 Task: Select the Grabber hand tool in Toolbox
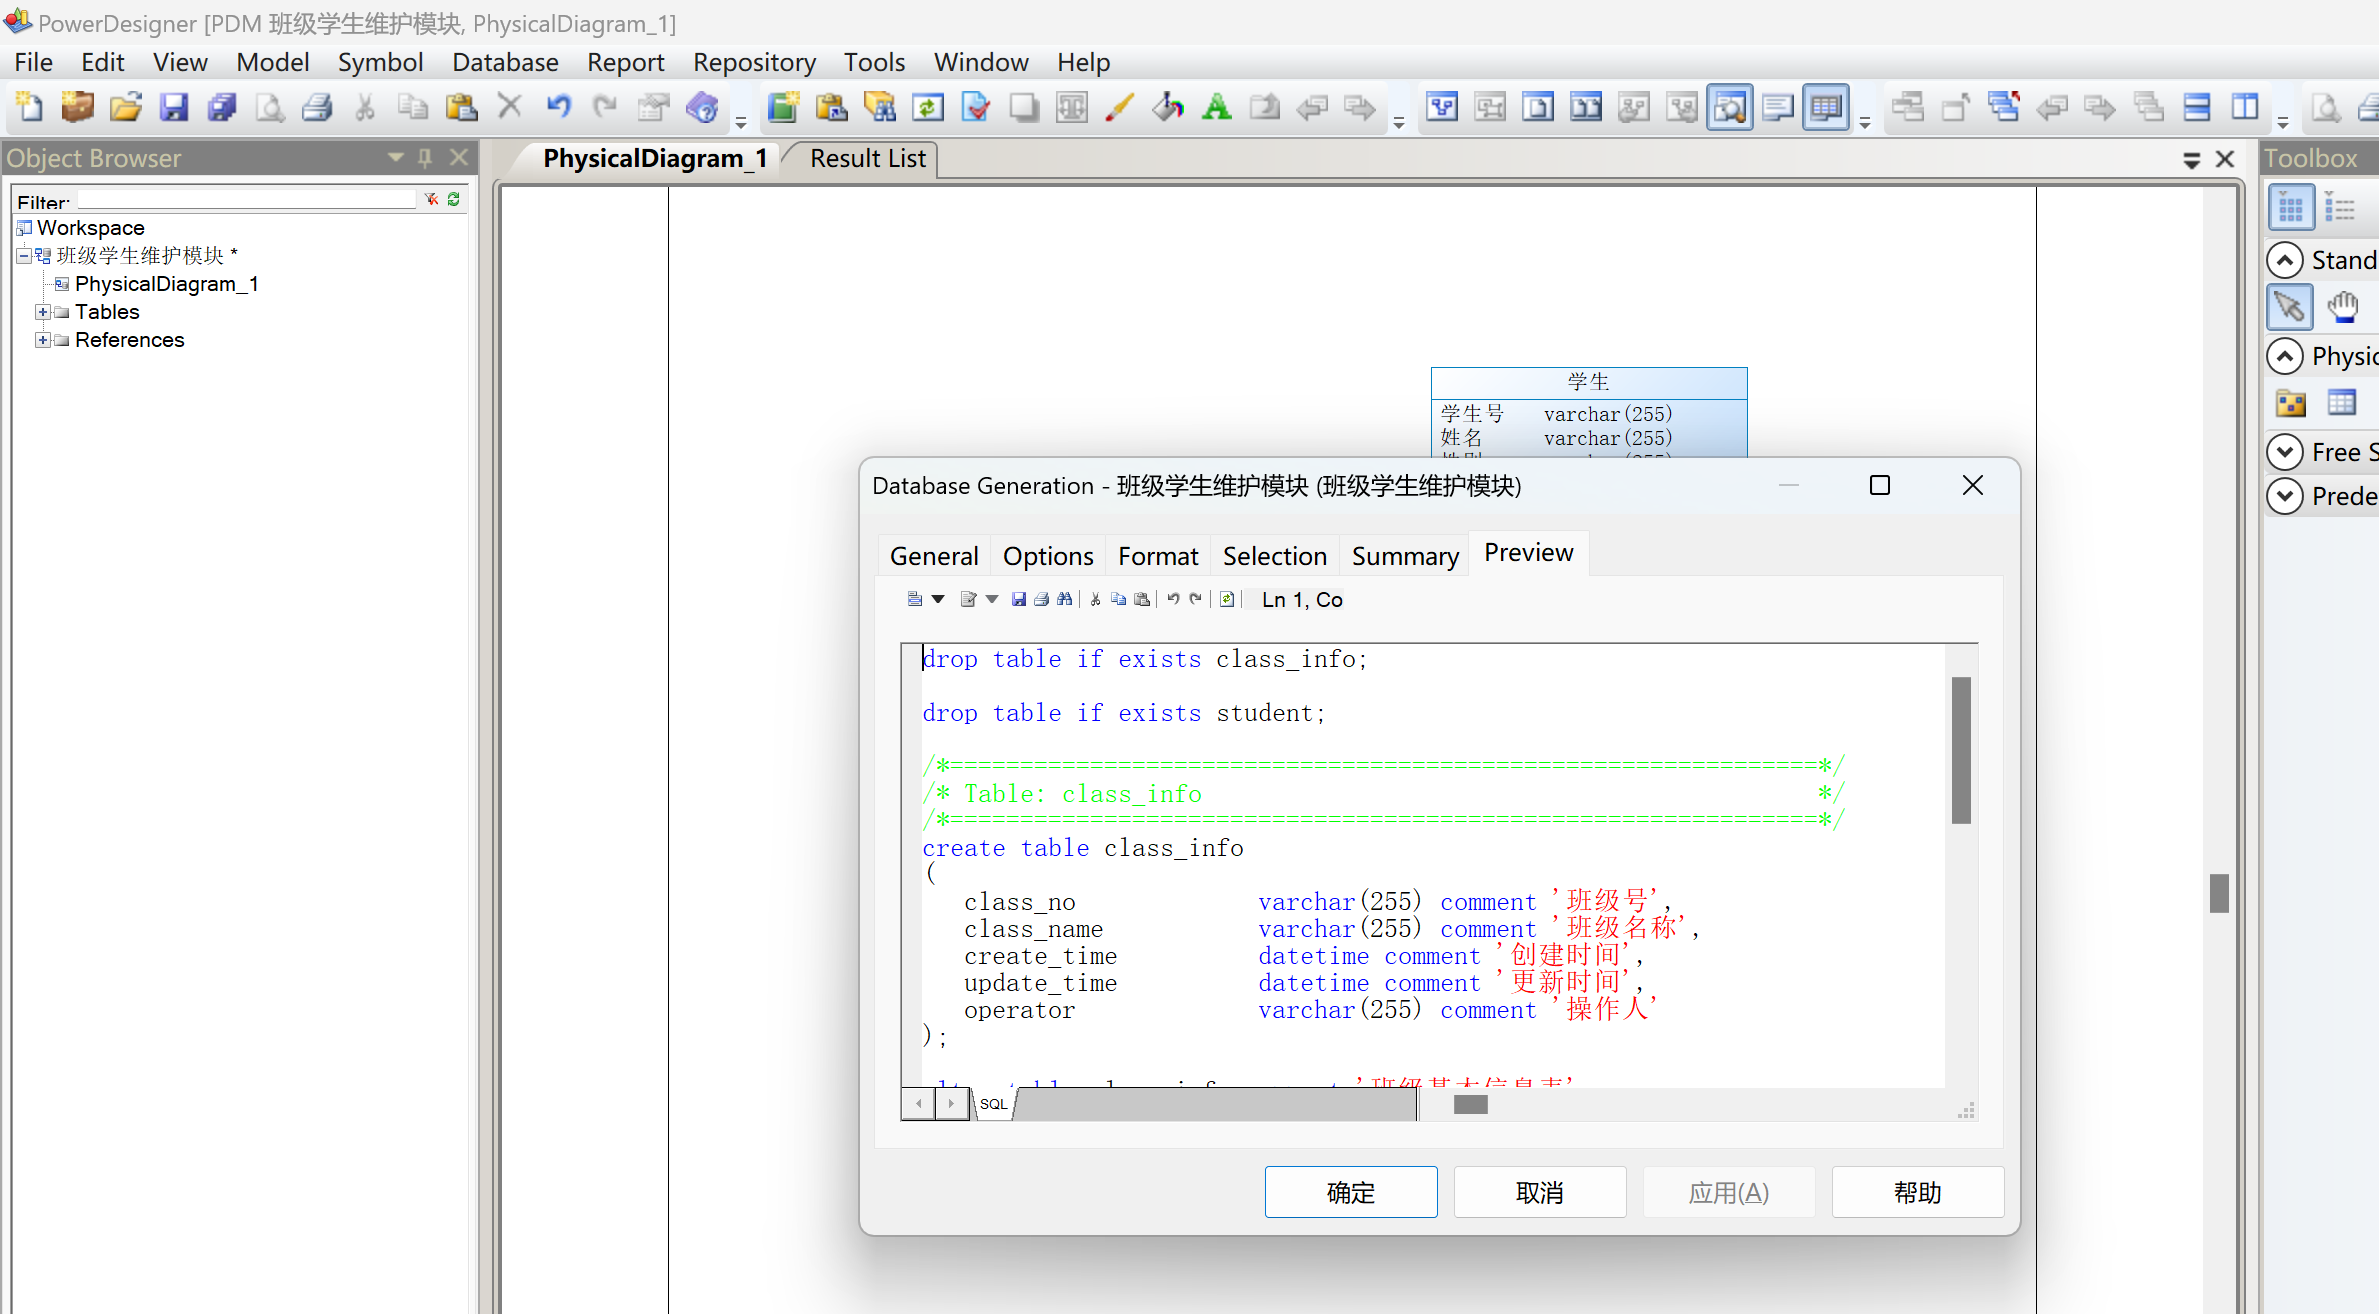pos(2342,307)
